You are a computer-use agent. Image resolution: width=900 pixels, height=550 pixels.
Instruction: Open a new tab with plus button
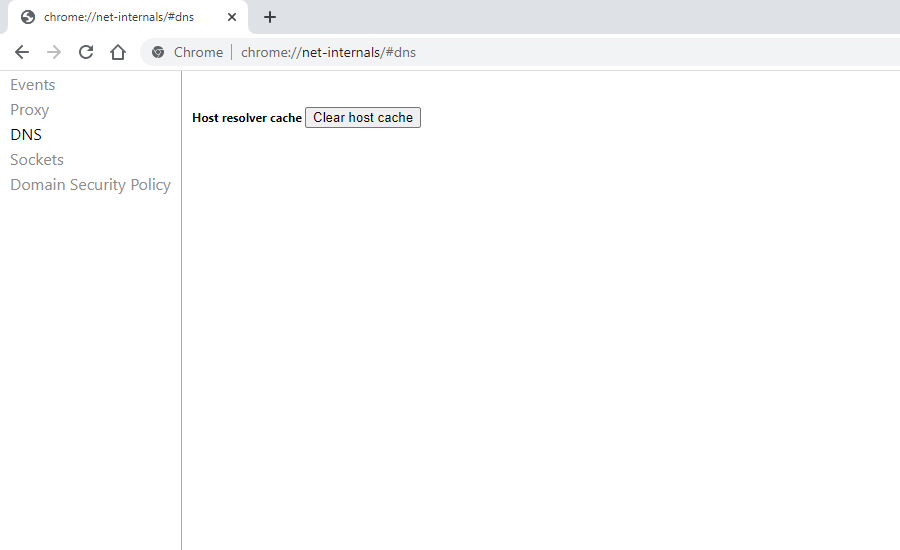pos(270,17)
